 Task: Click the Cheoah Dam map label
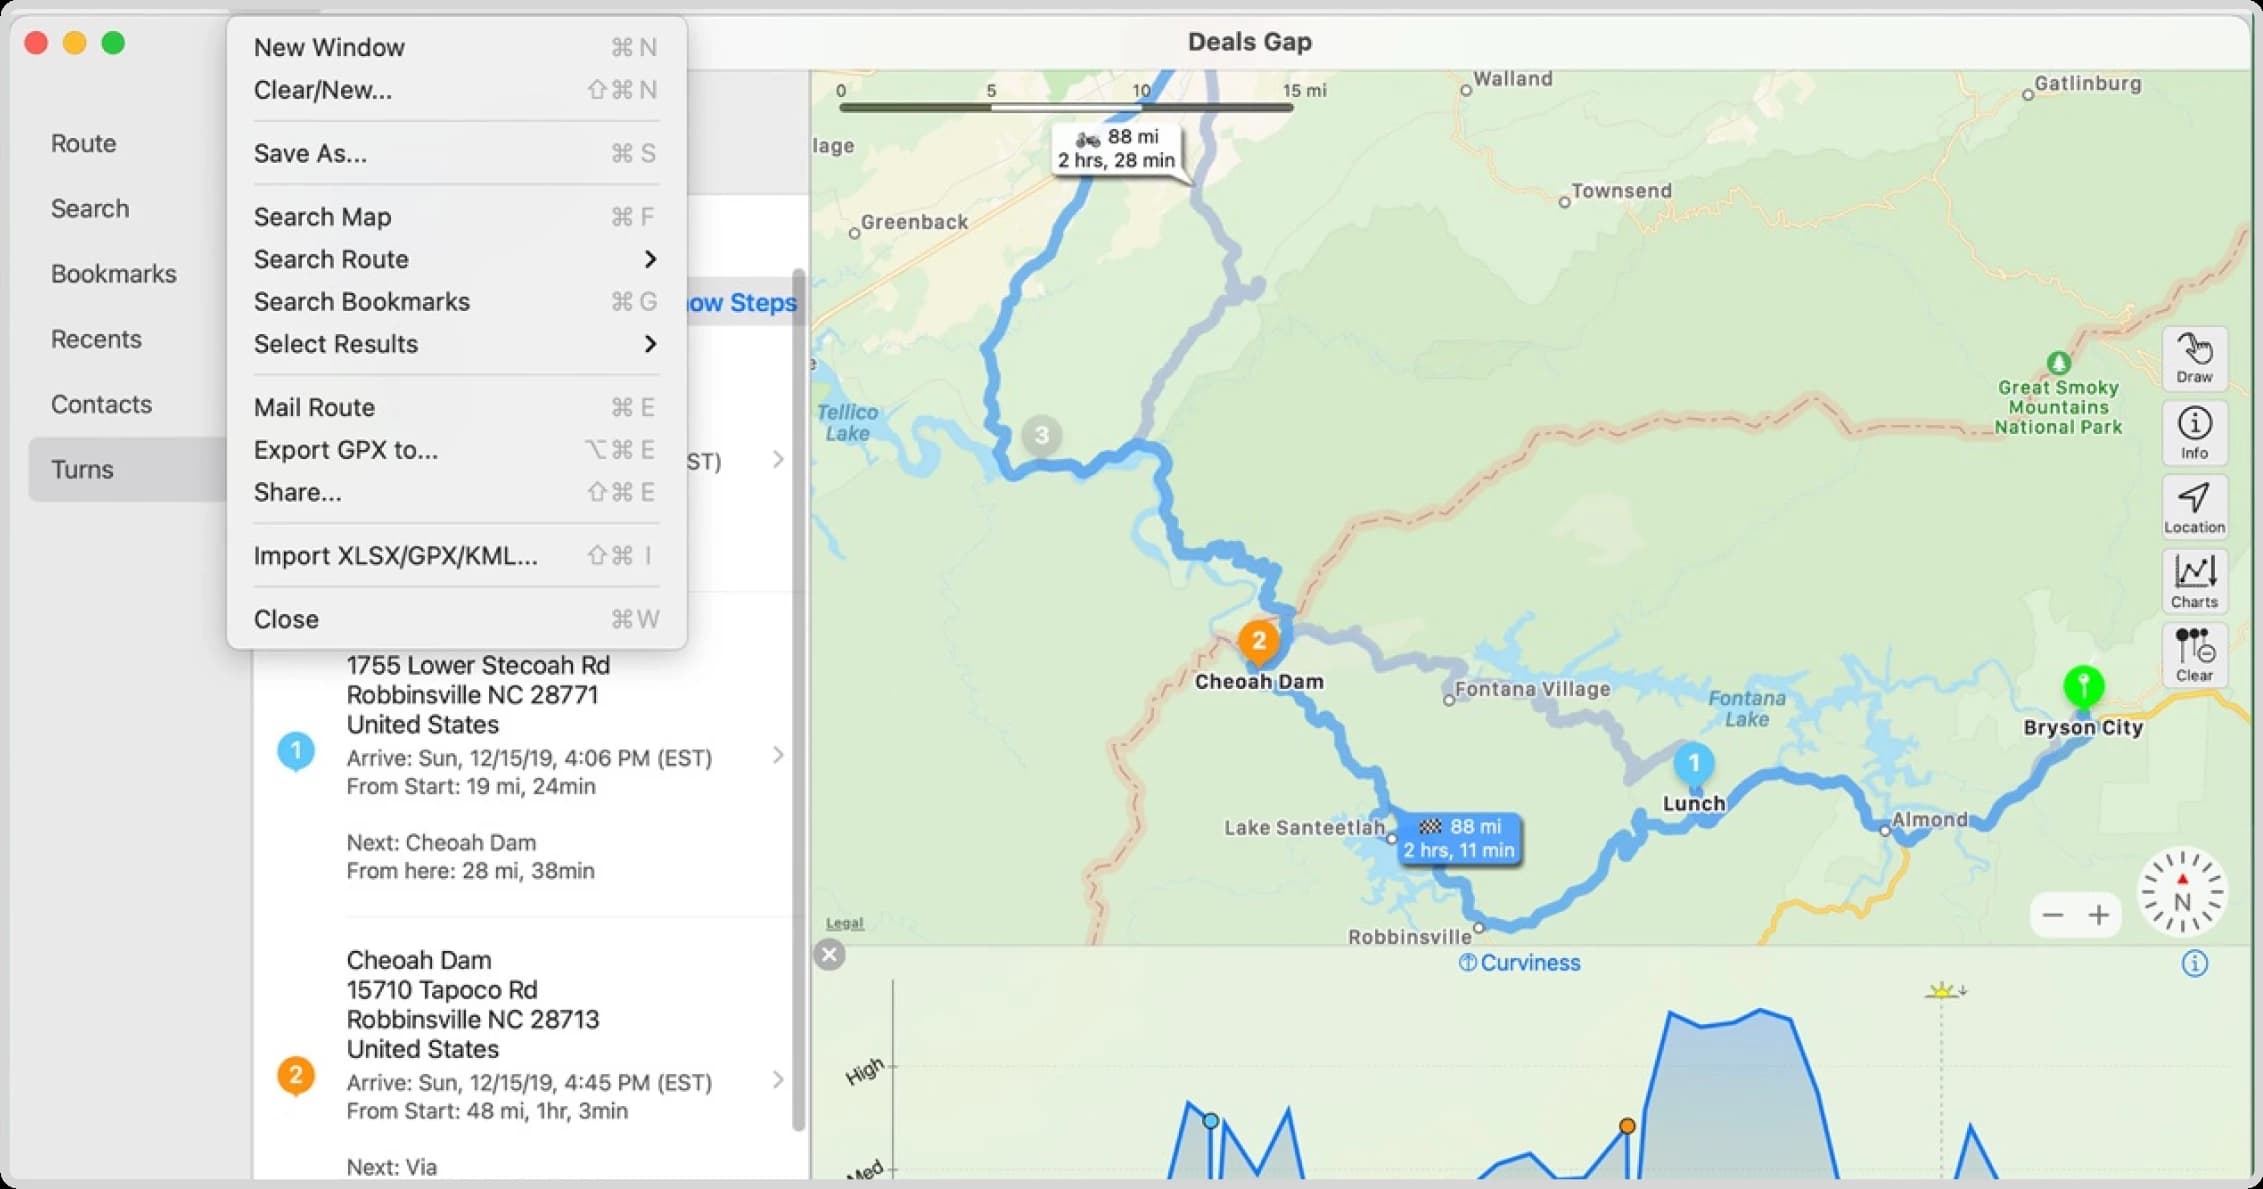pos(1259,682)
